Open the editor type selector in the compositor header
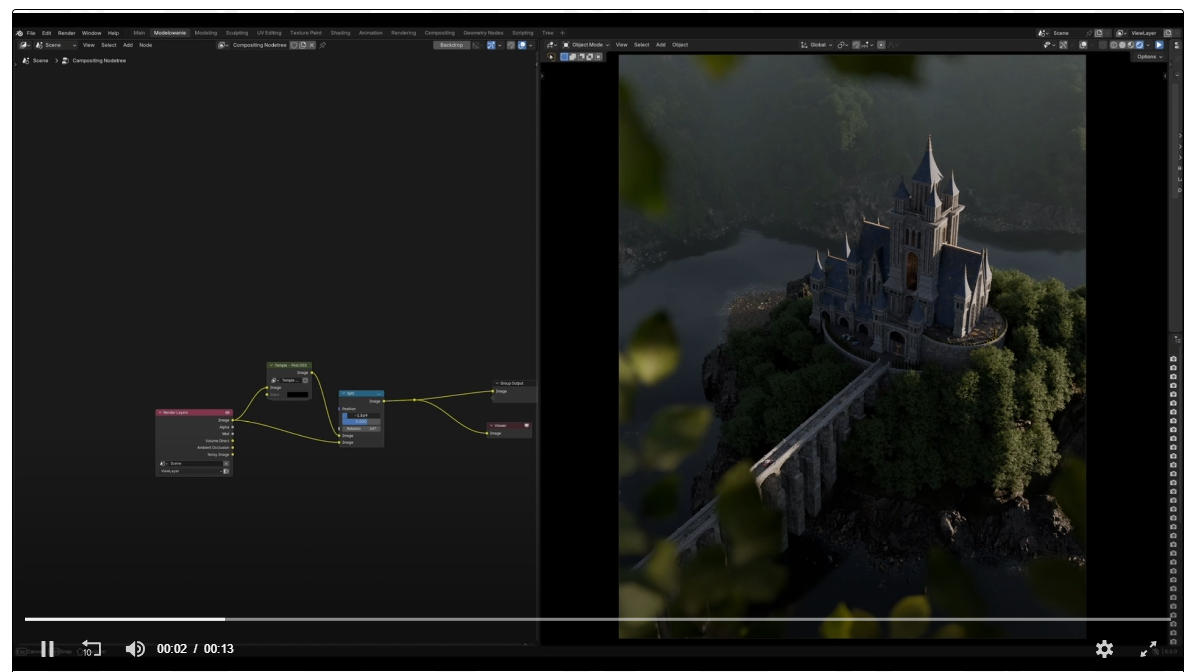1195x672 pixels. pyautogui.click(x=22, y=45)
